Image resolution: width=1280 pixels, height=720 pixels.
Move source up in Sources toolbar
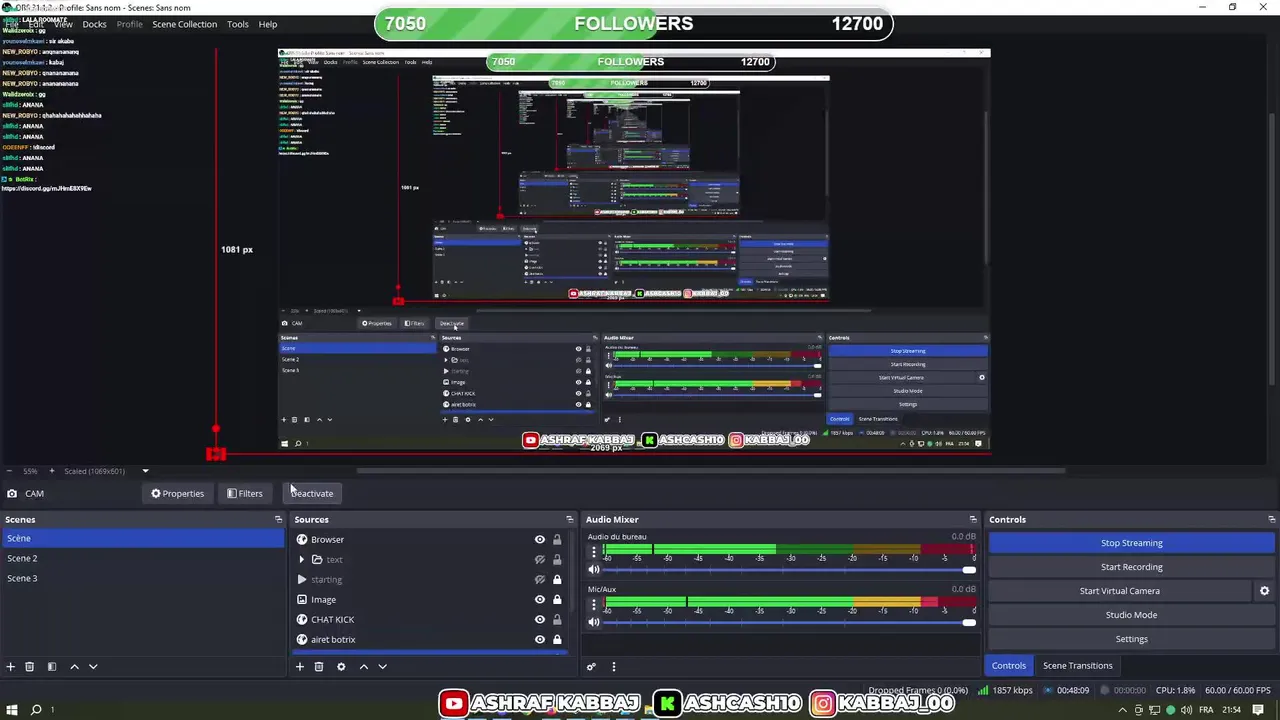click(364, 667)
